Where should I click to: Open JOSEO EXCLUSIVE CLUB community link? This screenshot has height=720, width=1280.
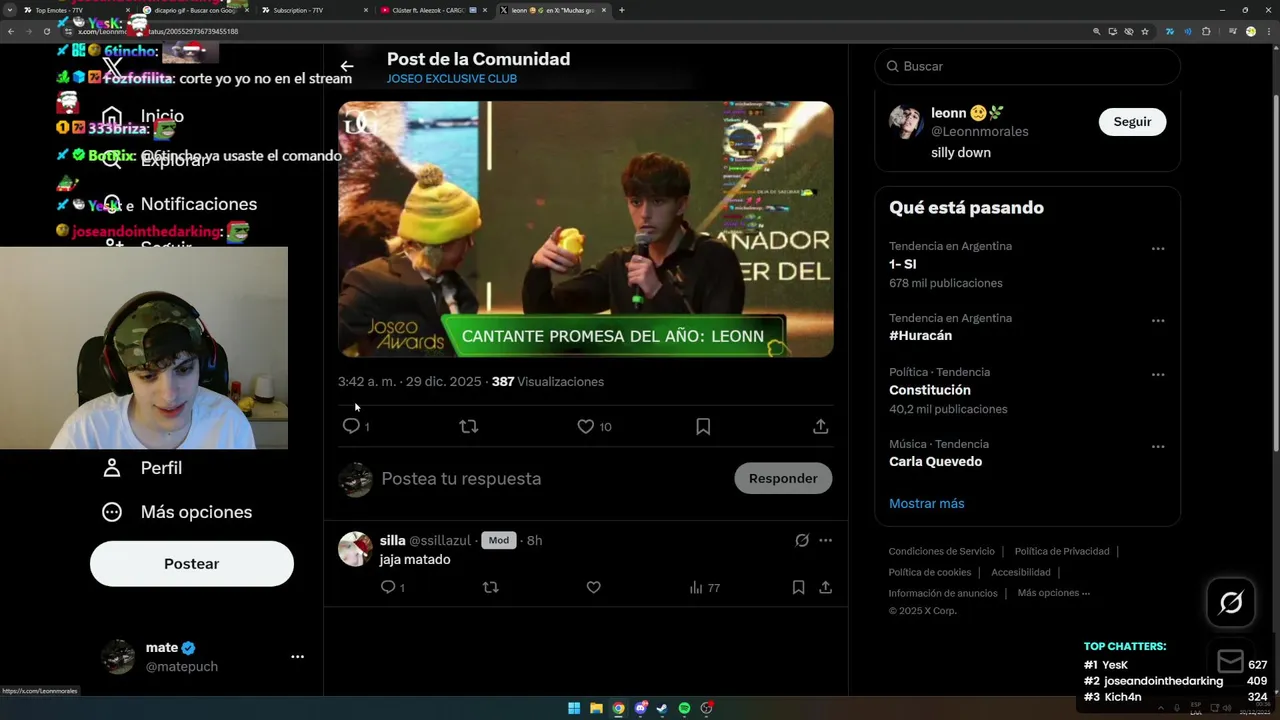452,79
